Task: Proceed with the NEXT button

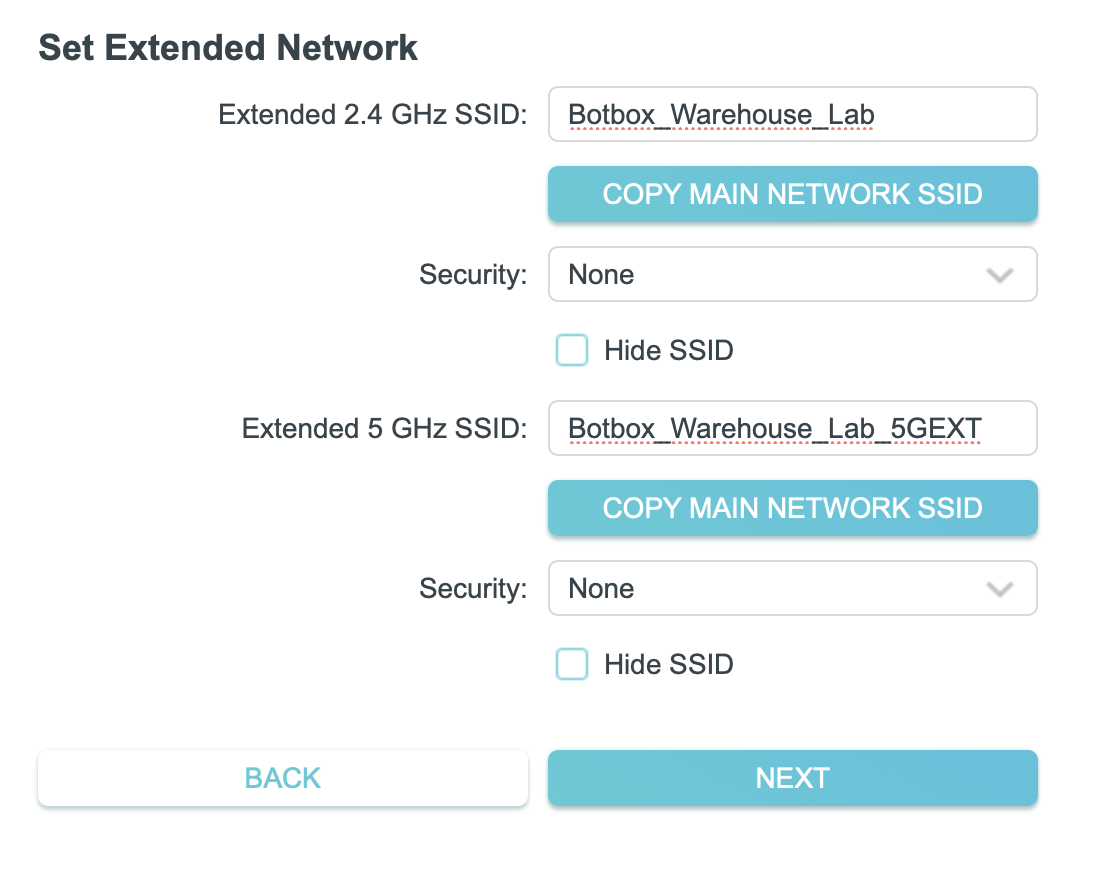Action: point(792,778)
